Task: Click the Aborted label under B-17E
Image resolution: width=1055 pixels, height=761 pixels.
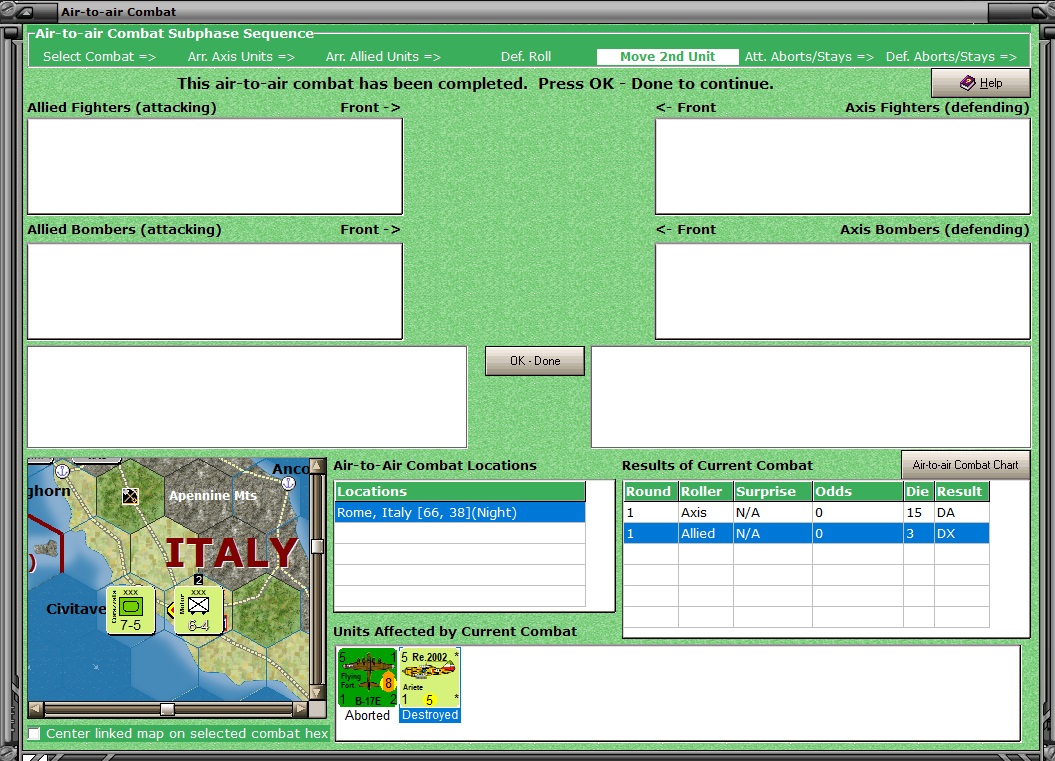Action: click(367, 715)
